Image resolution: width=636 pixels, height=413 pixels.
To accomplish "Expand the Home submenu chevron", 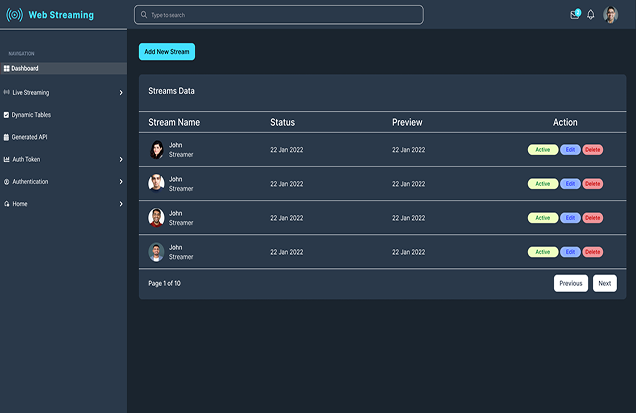I will click(121, 204).
